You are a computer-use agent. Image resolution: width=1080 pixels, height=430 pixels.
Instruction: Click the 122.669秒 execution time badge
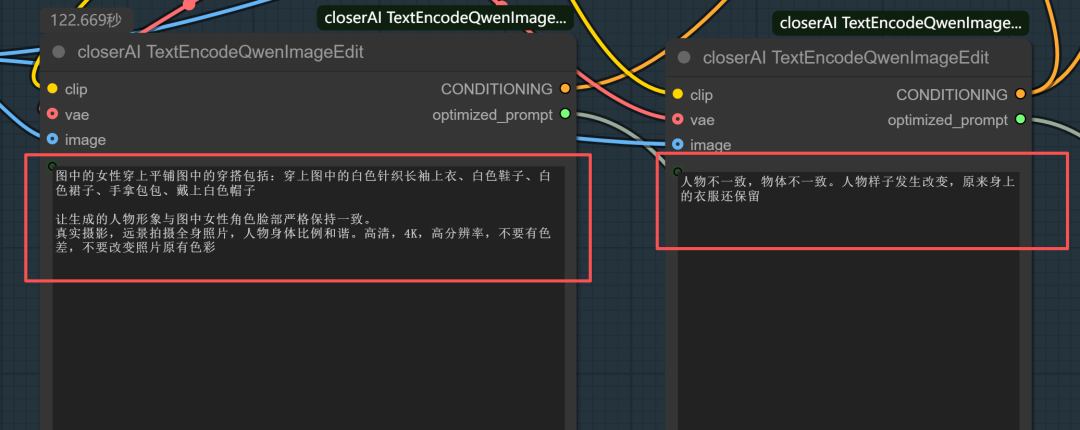(x=86, y=21)
